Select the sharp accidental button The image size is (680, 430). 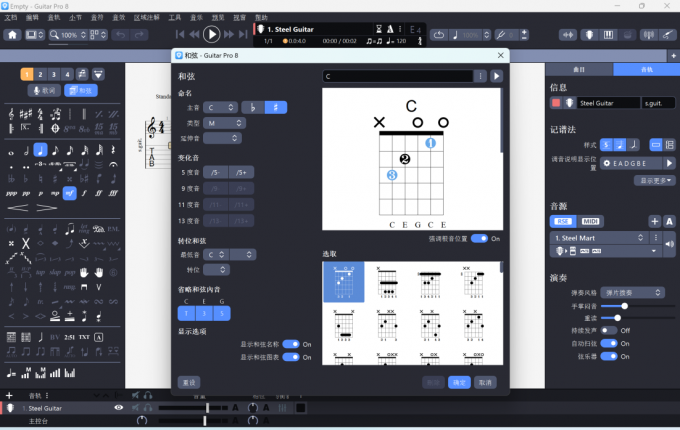coord(276,107)
